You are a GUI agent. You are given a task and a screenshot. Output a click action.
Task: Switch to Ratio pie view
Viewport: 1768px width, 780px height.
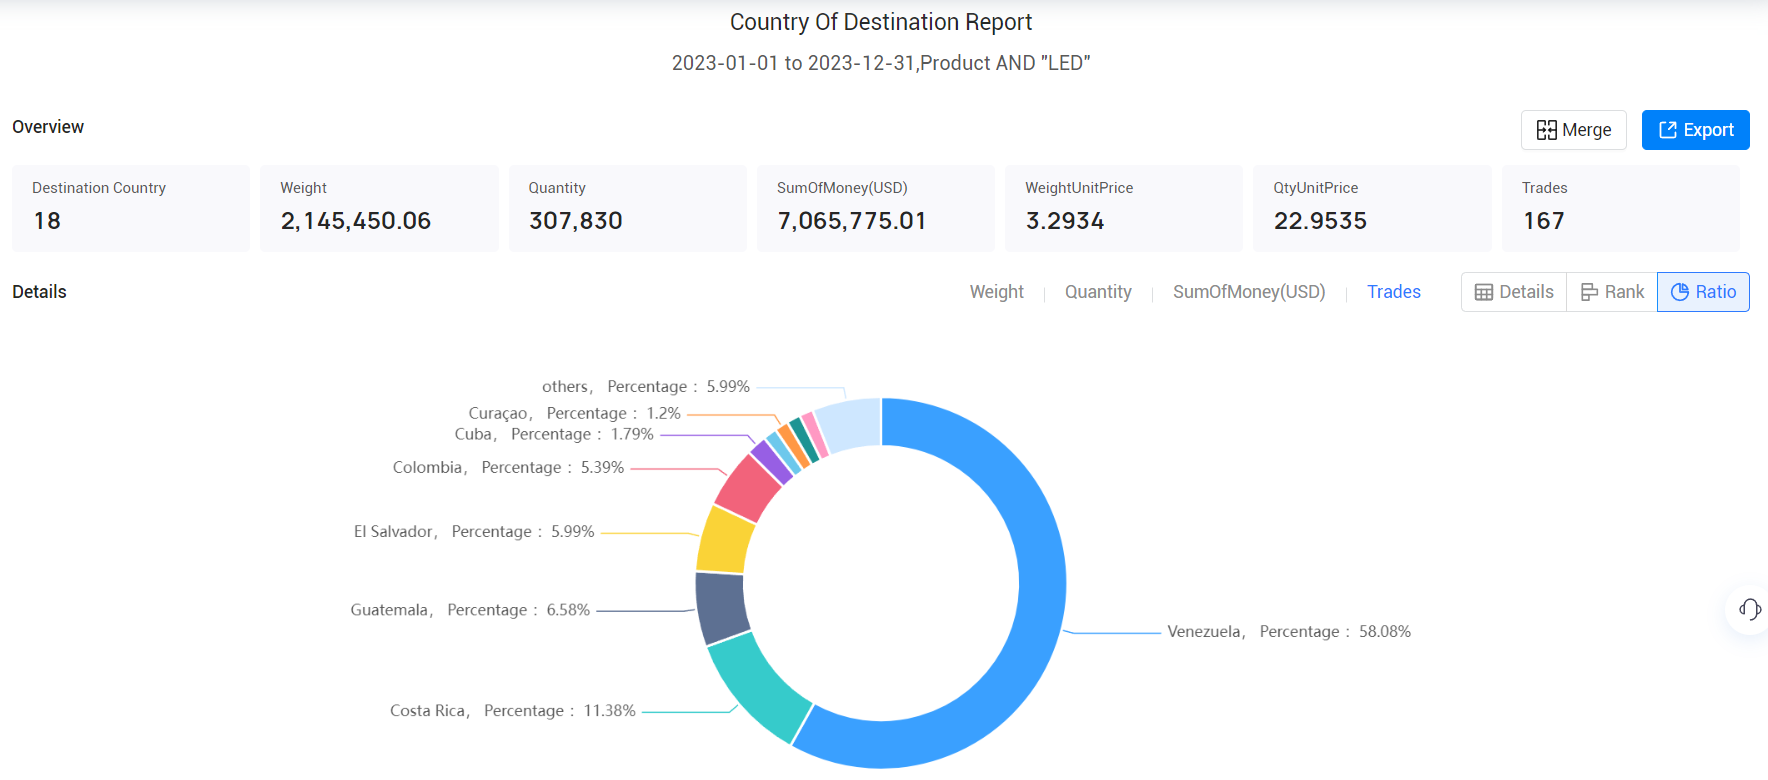coord(1703,292)
